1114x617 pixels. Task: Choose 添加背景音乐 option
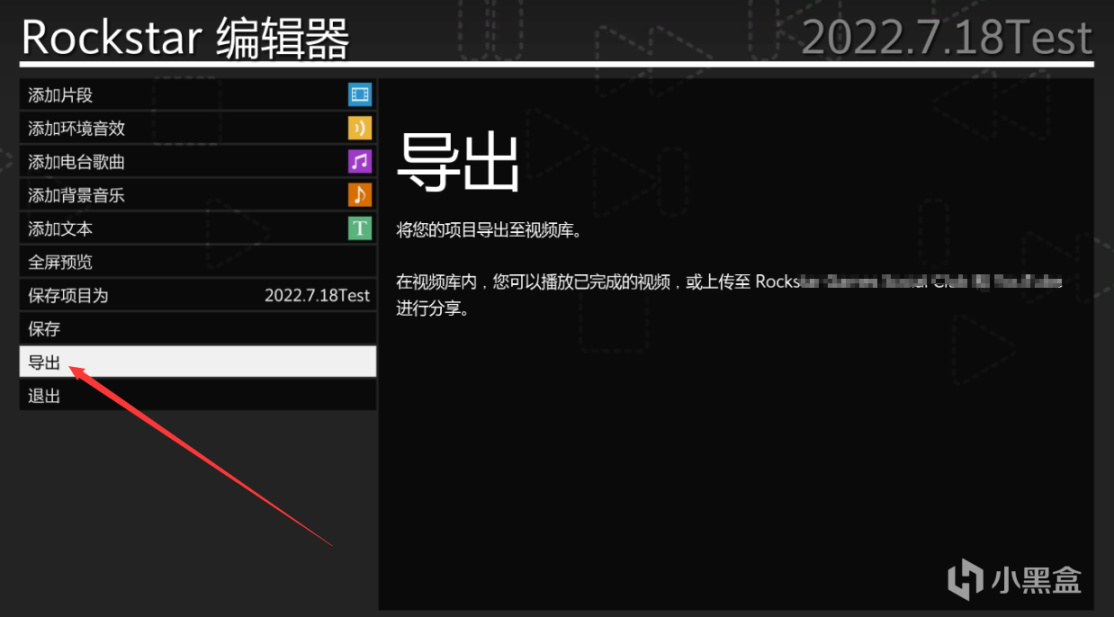(x=198, y=195)
